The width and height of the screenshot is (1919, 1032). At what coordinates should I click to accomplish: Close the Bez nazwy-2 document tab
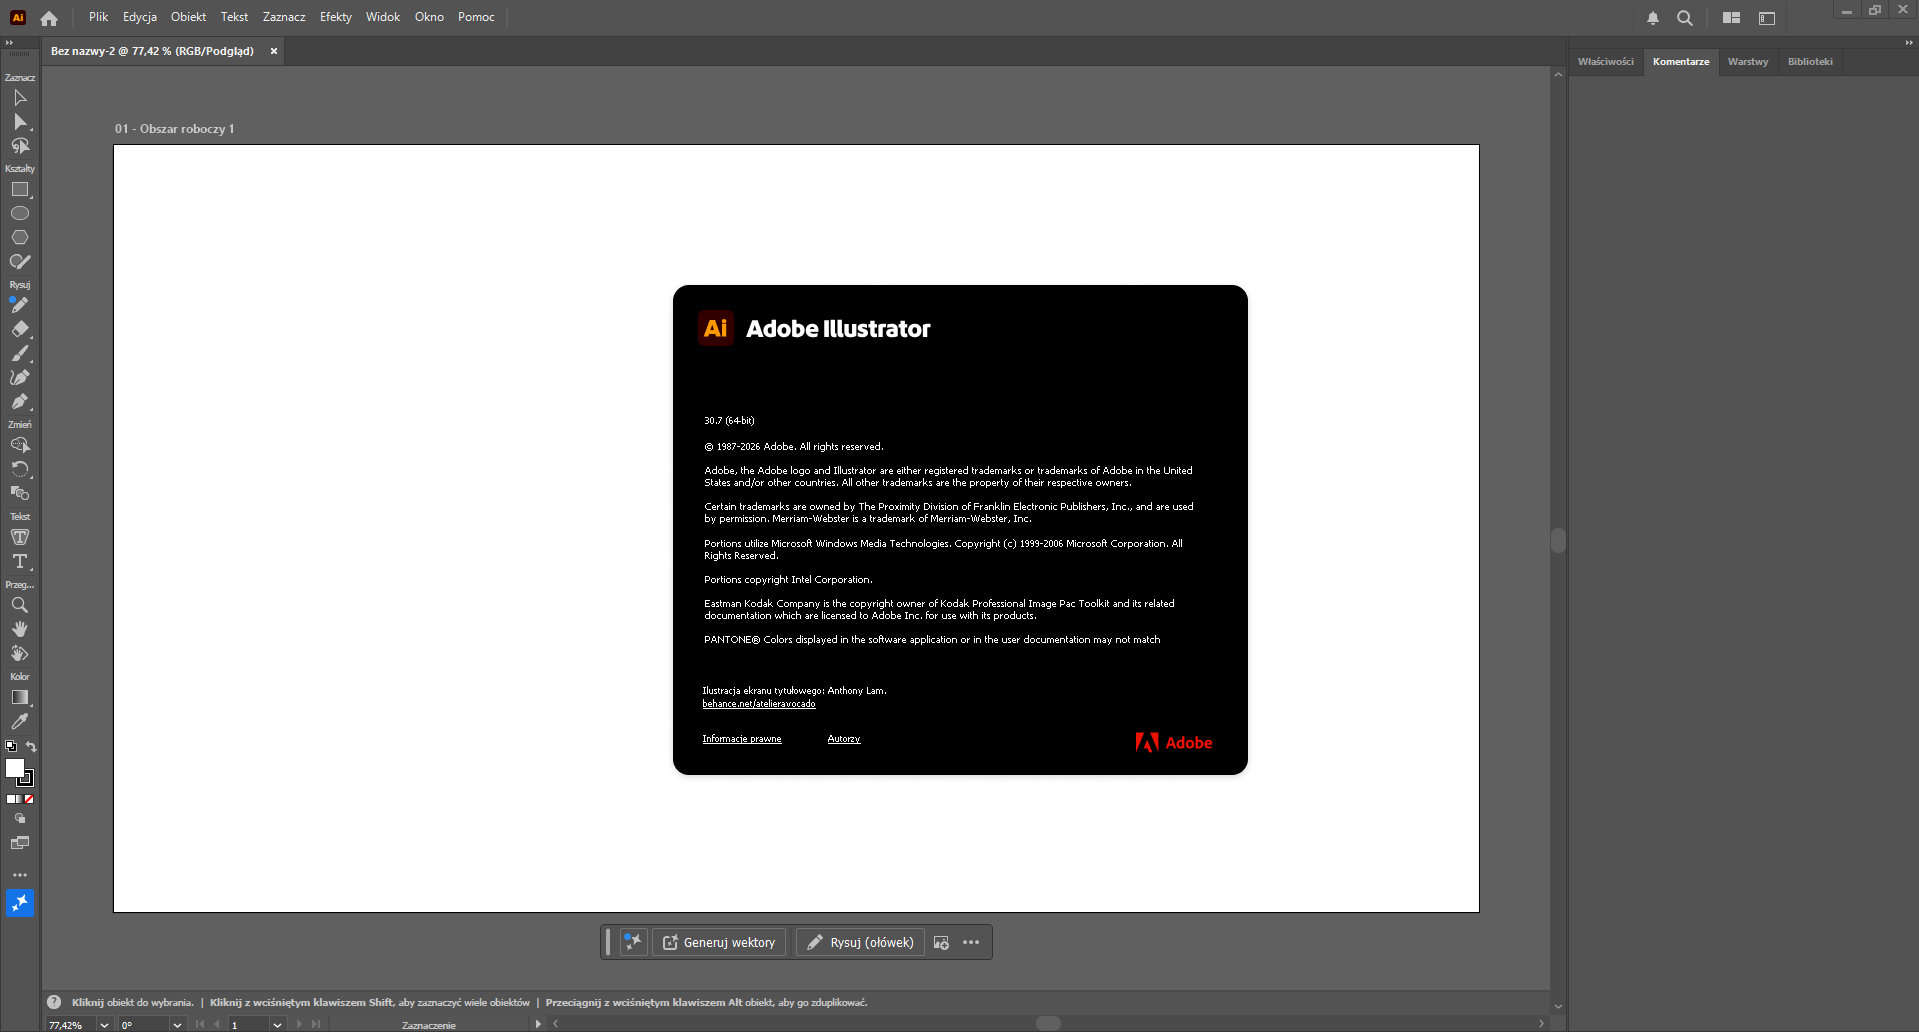click(274, 51)
